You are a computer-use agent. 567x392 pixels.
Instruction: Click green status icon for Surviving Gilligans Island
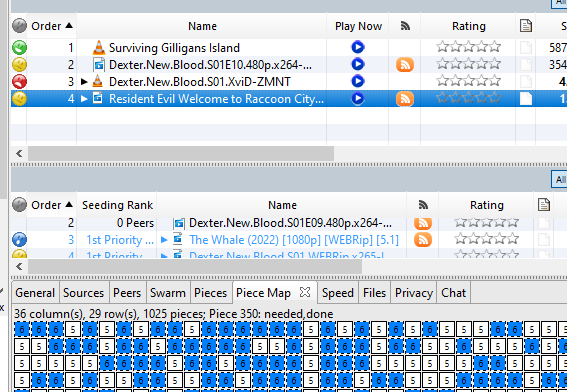[19, 47]
